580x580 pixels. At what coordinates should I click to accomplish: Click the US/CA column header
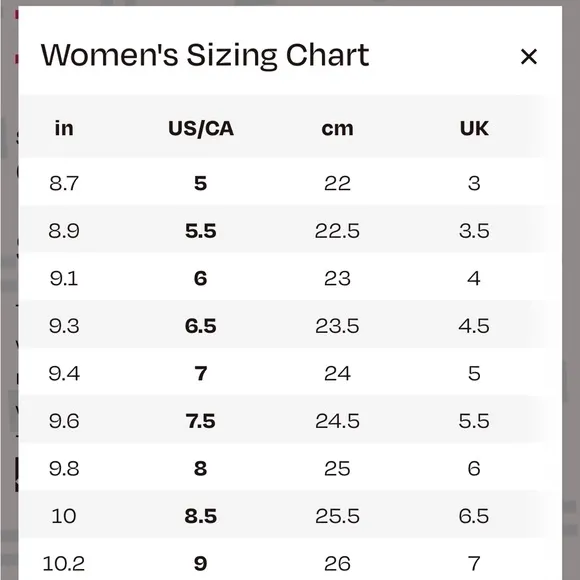pyautogui.click(x=201, y=128)
